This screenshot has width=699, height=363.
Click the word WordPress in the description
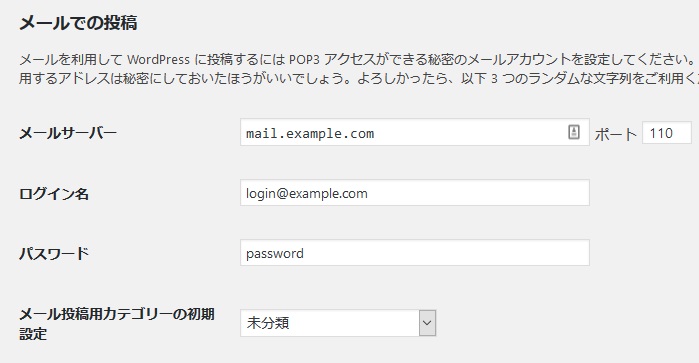[x=158, y=59]
